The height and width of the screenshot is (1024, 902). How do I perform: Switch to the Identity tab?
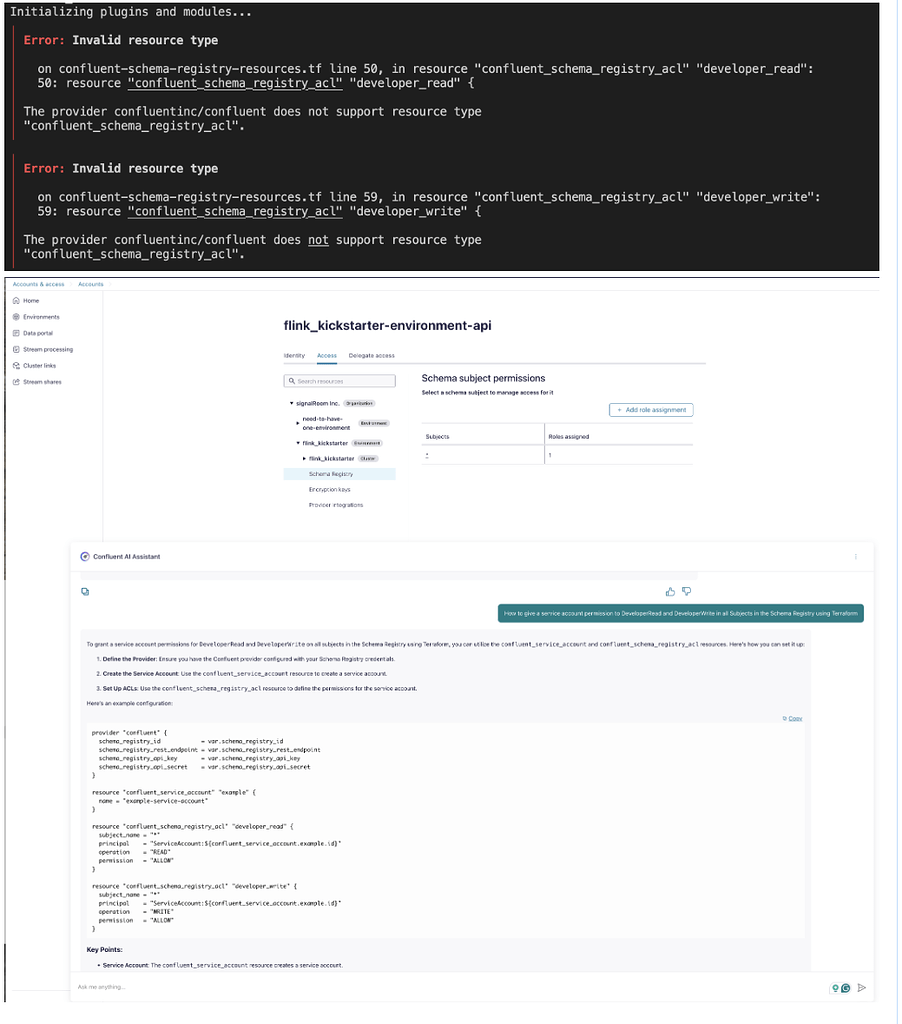[293, 355]
